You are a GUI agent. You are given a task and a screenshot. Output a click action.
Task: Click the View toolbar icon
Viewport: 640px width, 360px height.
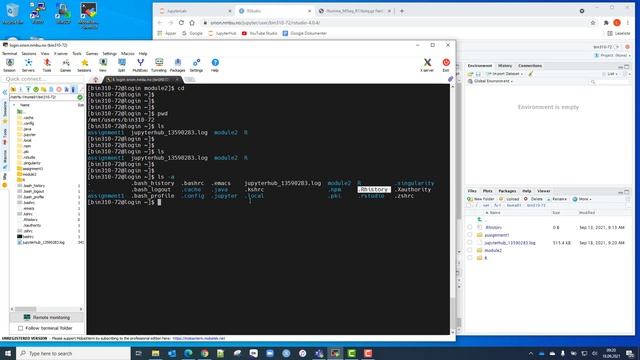coord(102,65)
